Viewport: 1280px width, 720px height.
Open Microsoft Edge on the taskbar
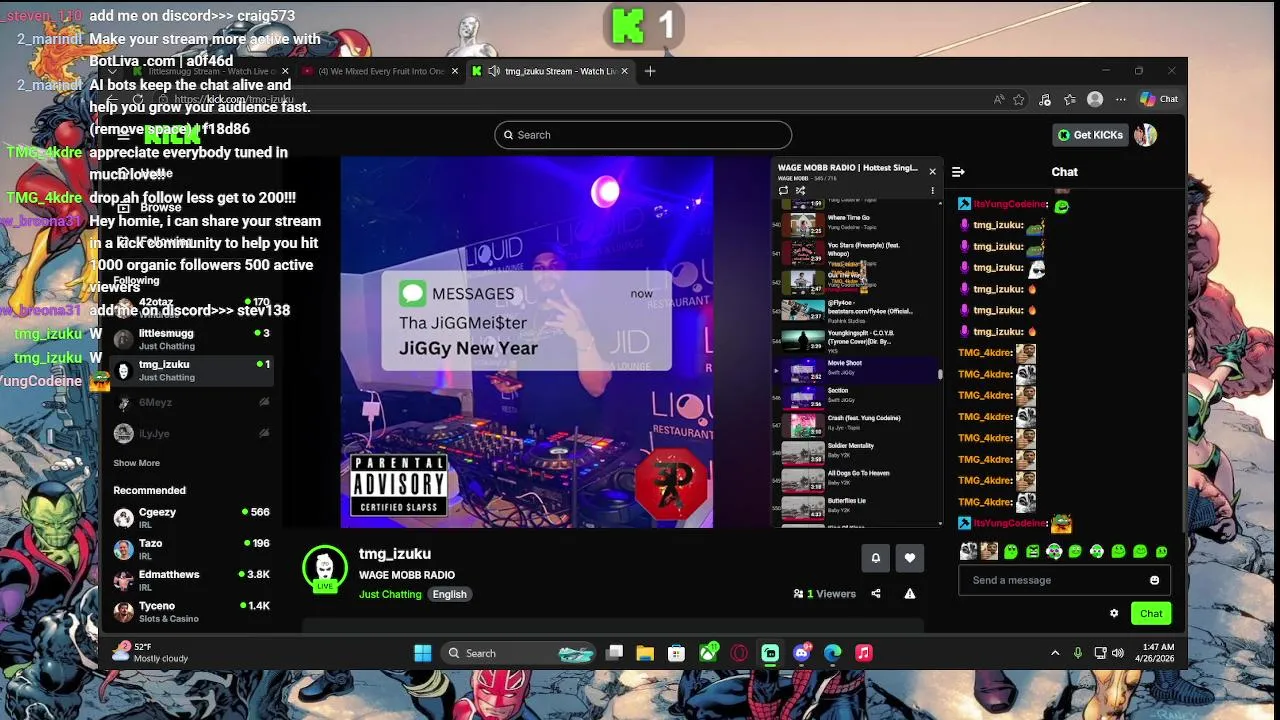click(833, 653)
